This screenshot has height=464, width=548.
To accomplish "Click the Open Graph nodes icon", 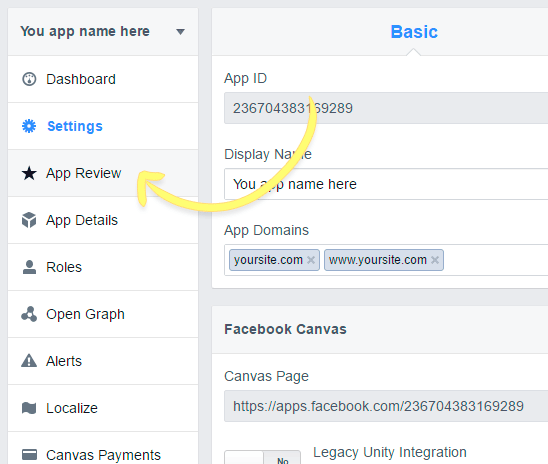I will (29, 314).
